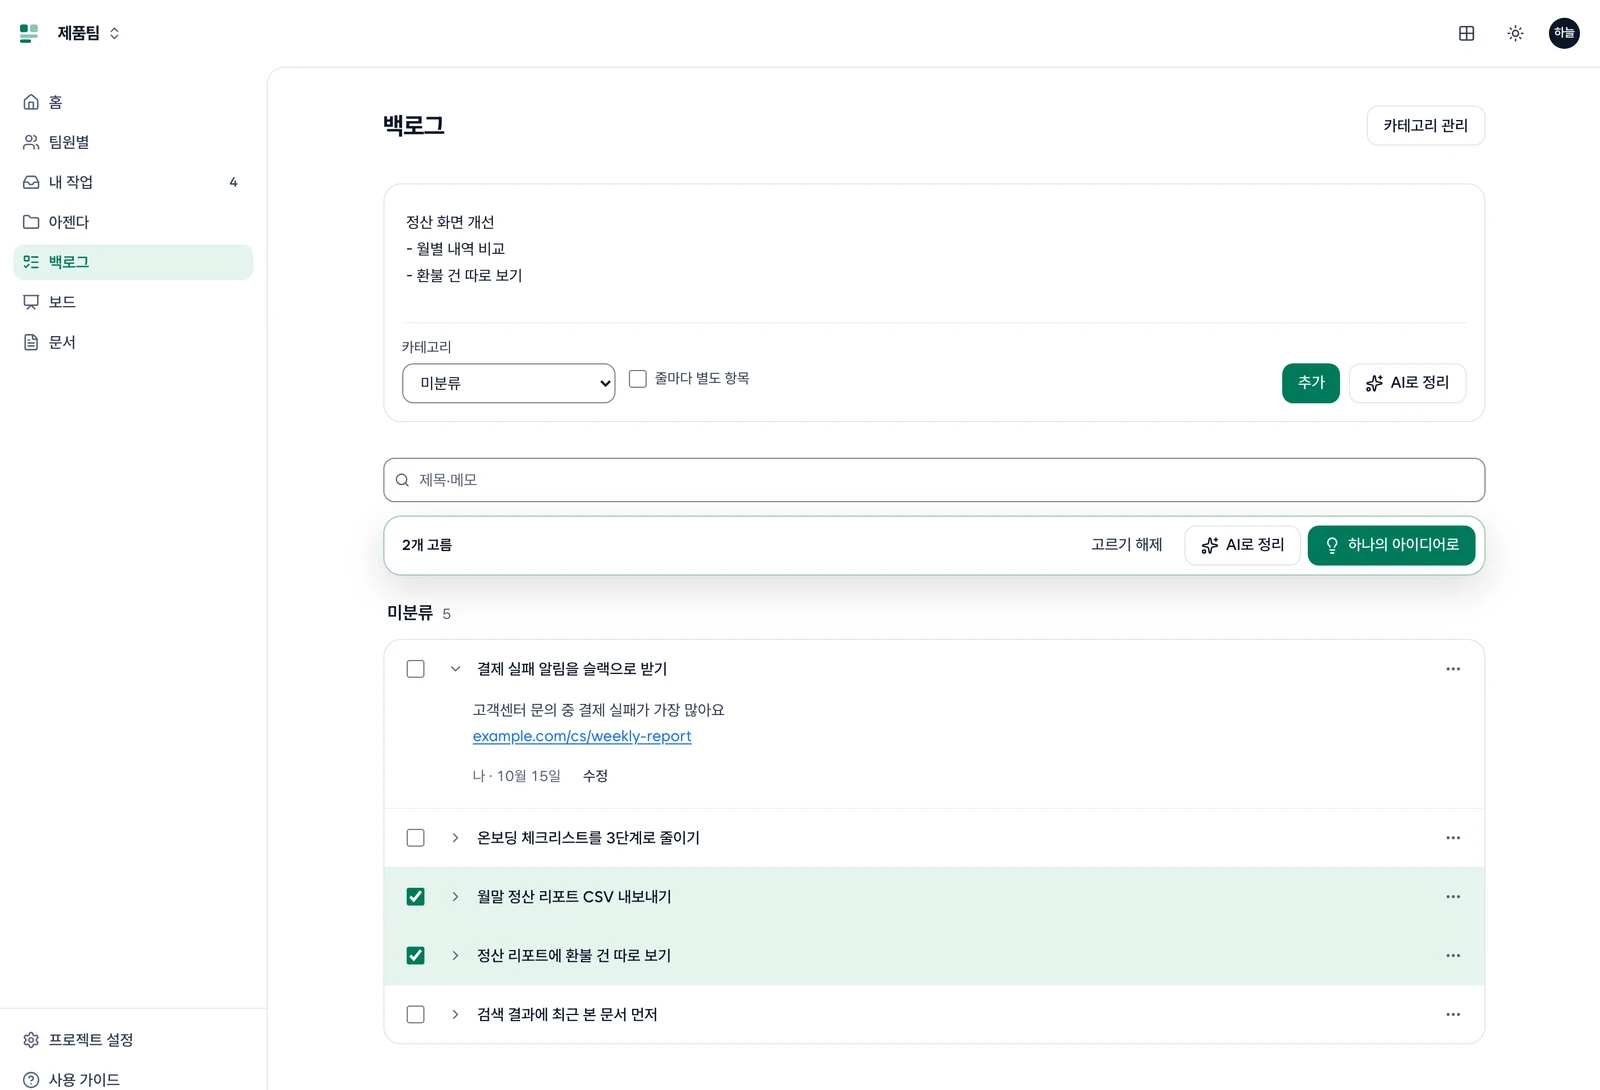
Task: Focus the 제목·메모 search field
Action: coord(934,480)
